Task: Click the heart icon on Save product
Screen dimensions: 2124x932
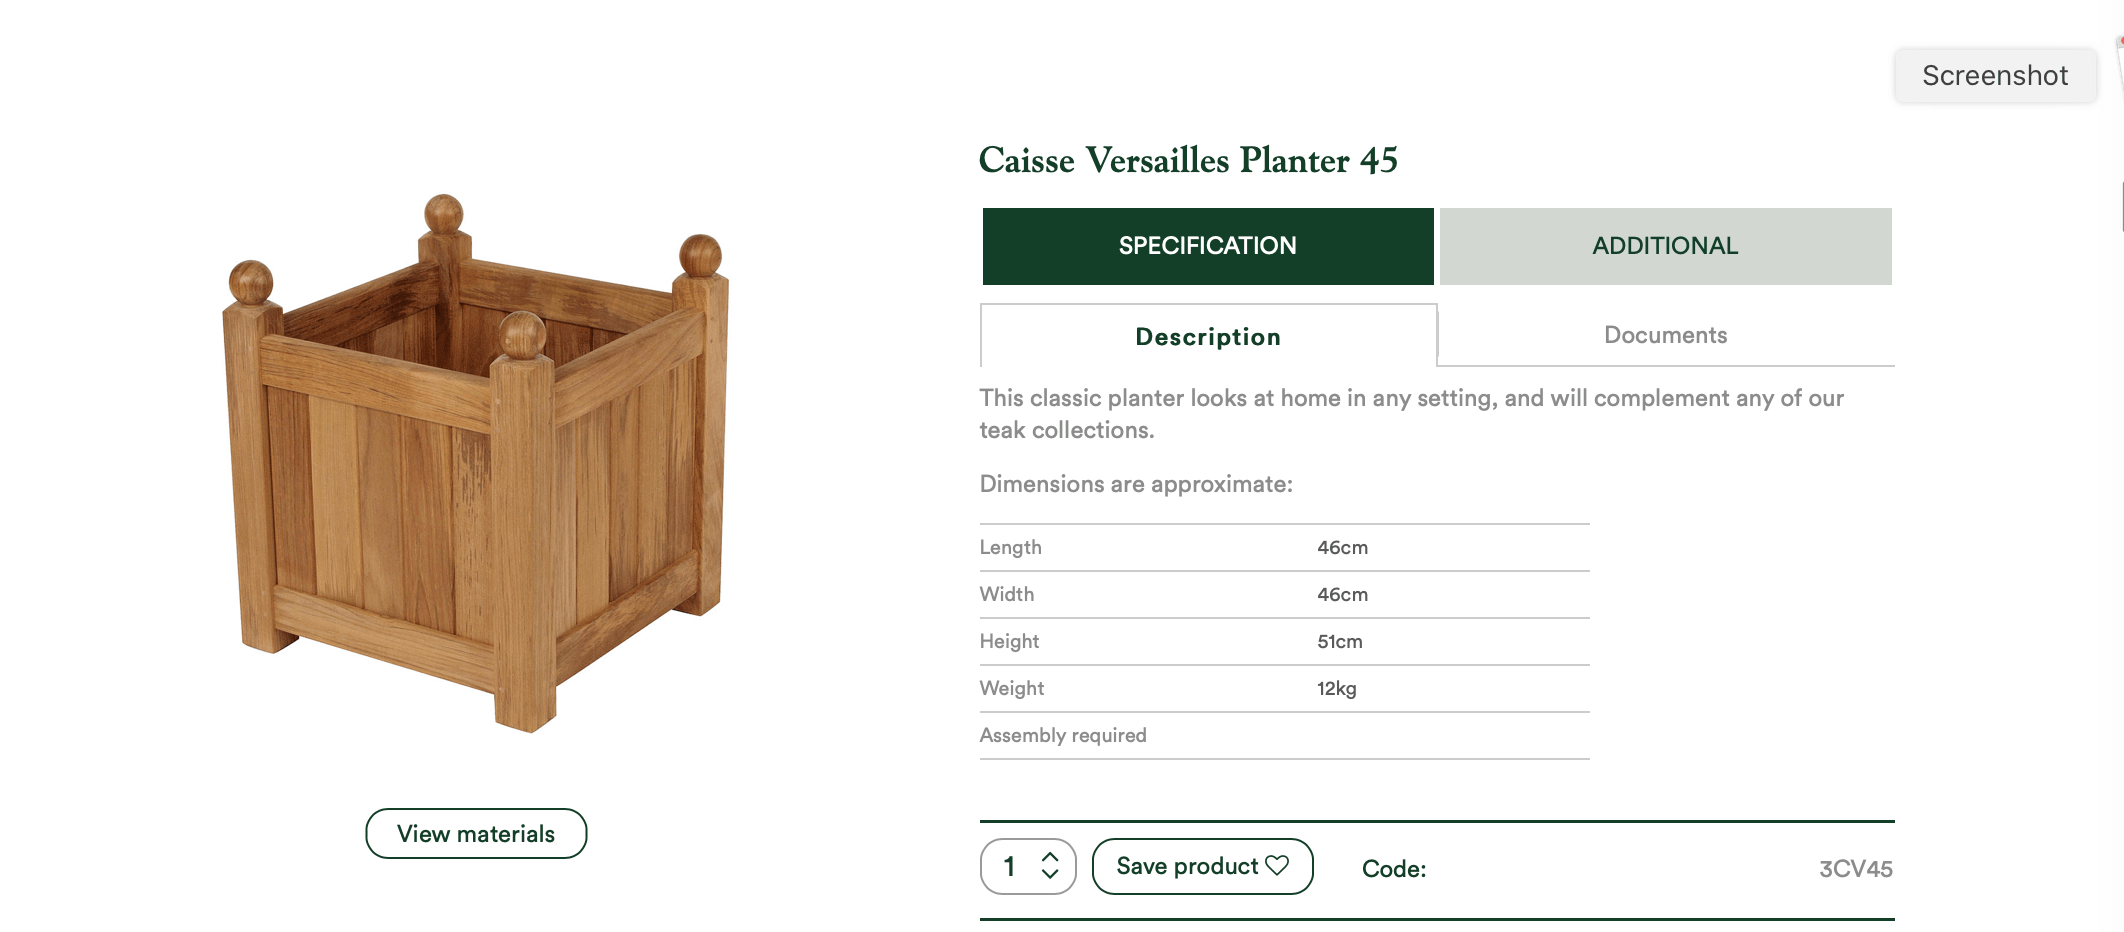Action: [1277, 865]
